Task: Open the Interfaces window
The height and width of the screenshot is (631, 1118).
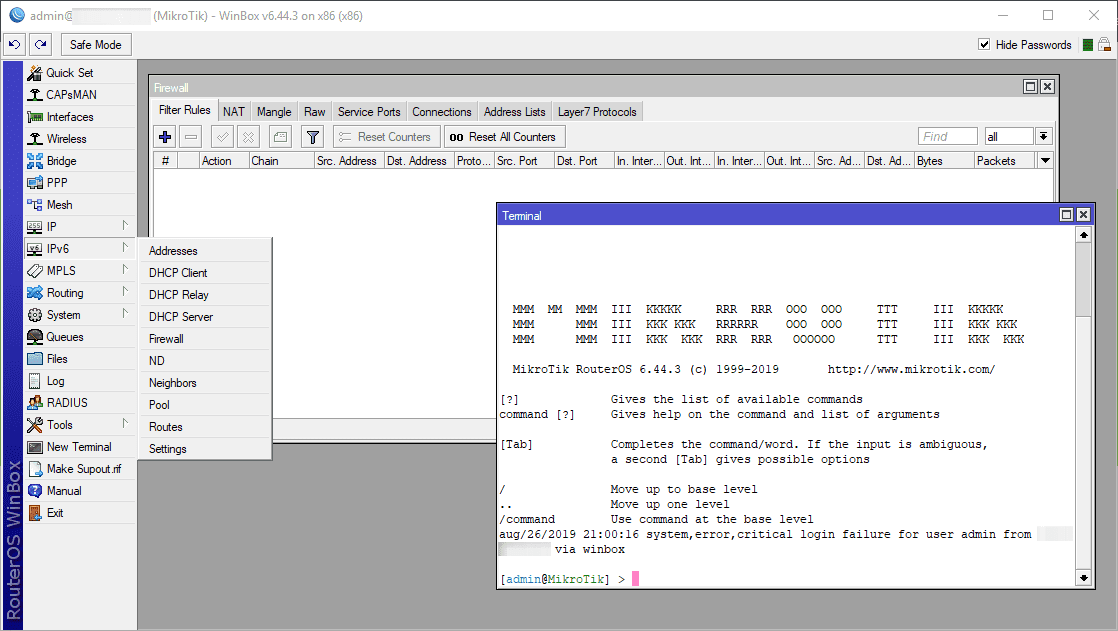Action: pyautogui.click(x=80, y=117)
